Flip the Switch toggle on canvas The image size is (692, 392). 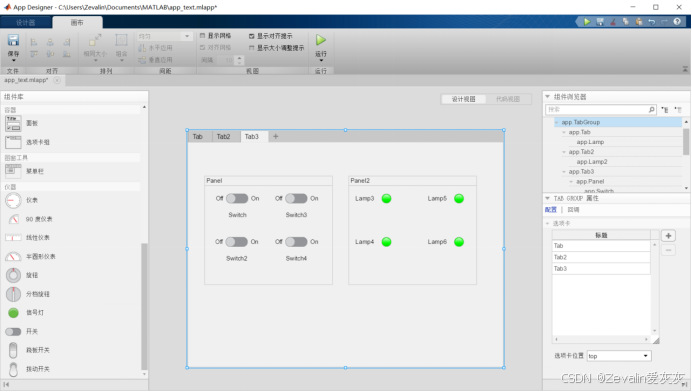point(237,199)
